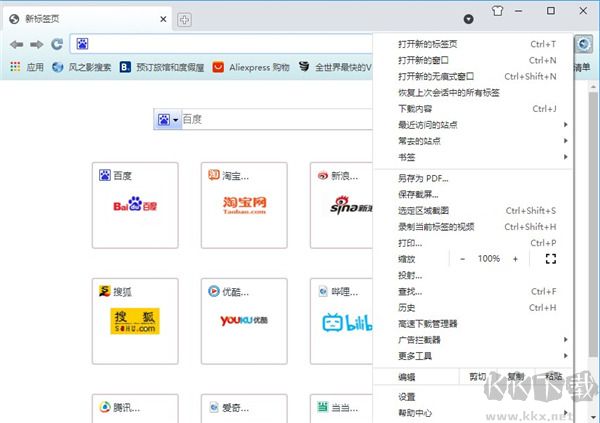Select 历史 menu item
This screenshot has width=600, height=423.
(473, 308)
